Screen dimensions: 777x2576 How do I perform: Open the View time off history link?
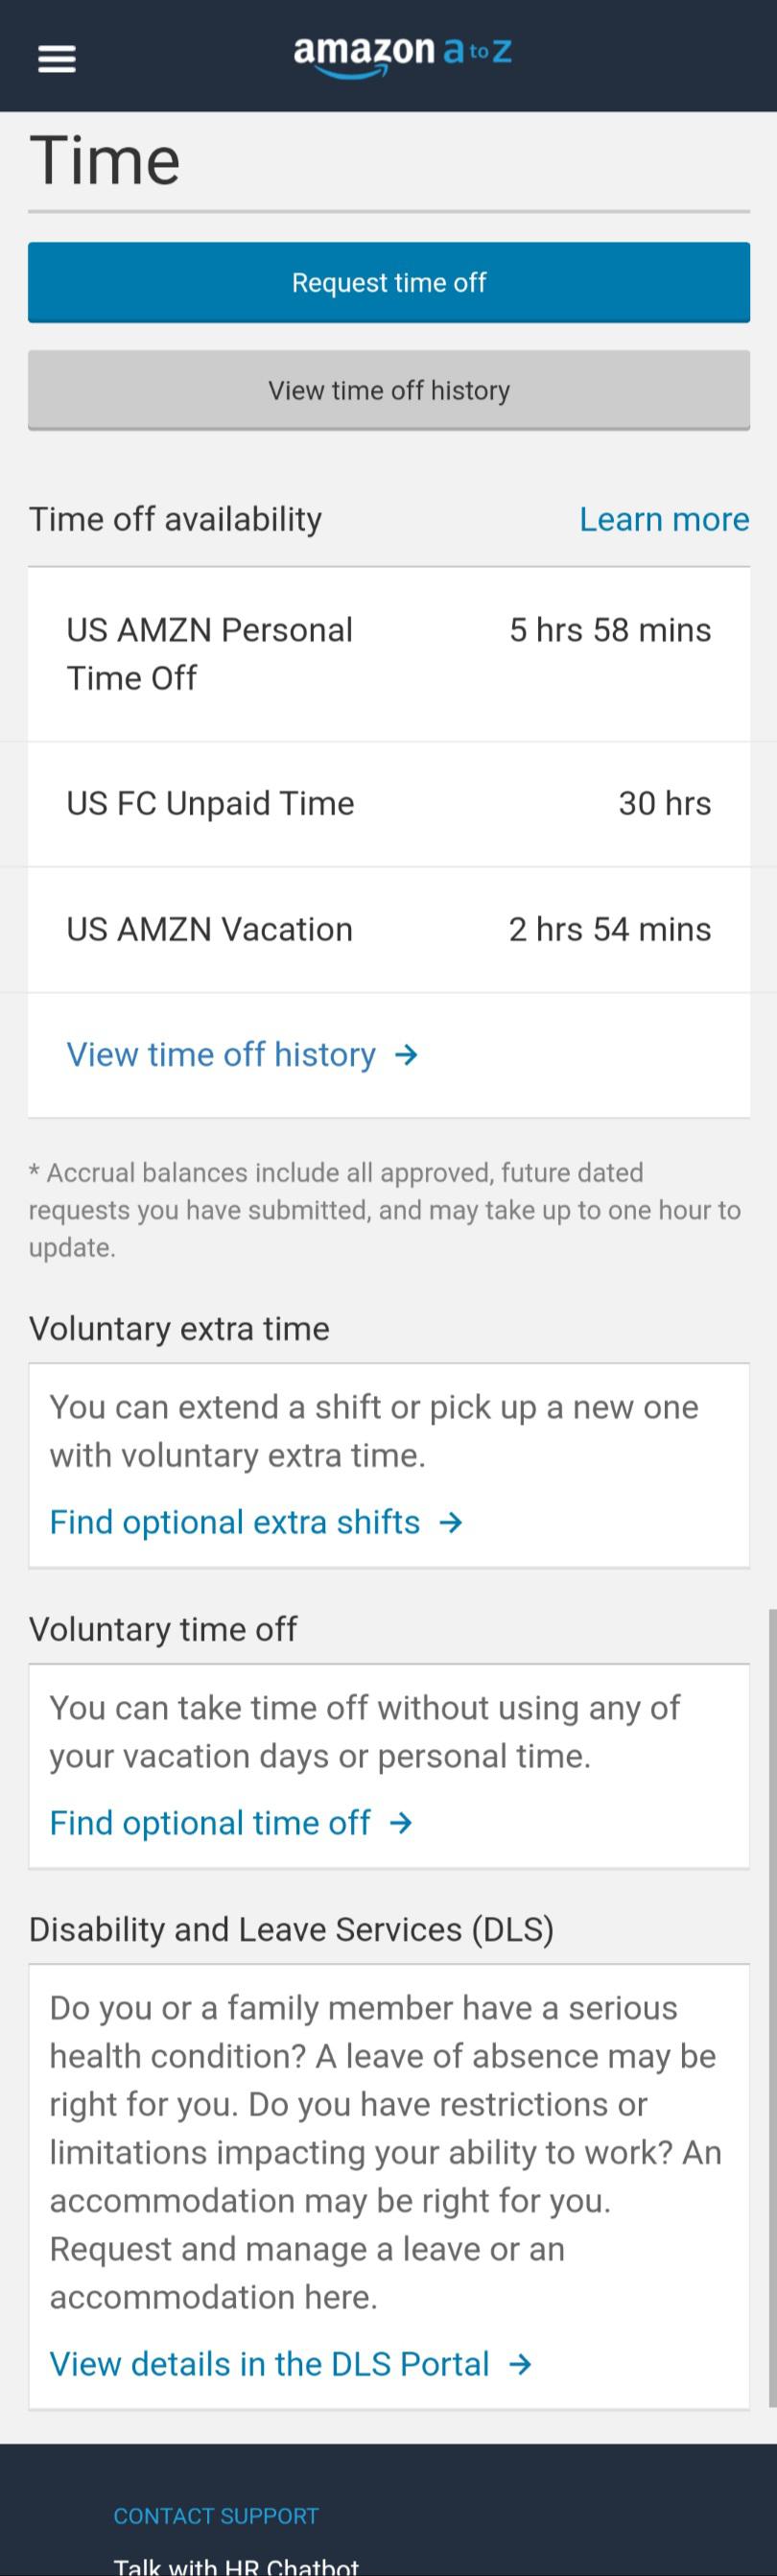click(222, 1054)
